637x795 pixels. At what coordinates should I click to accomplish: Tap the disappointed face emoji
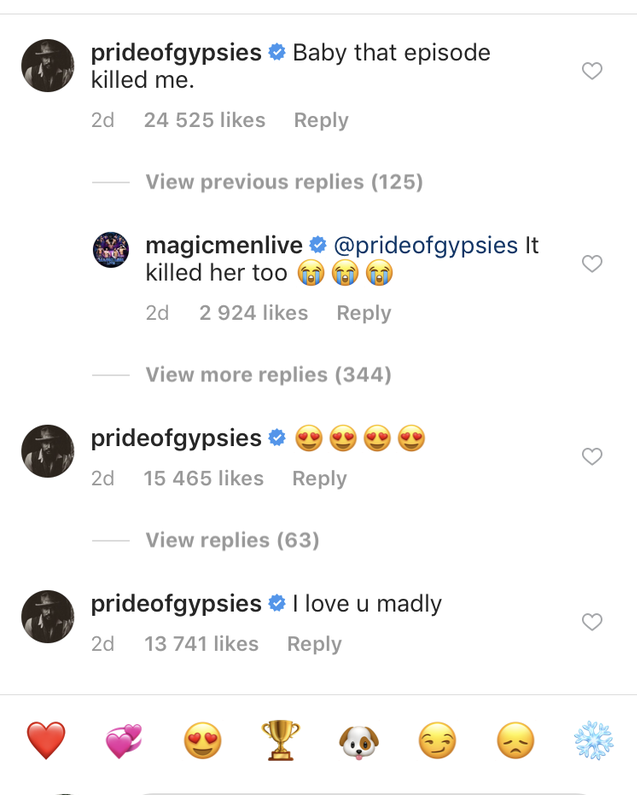tap(514, 741)
